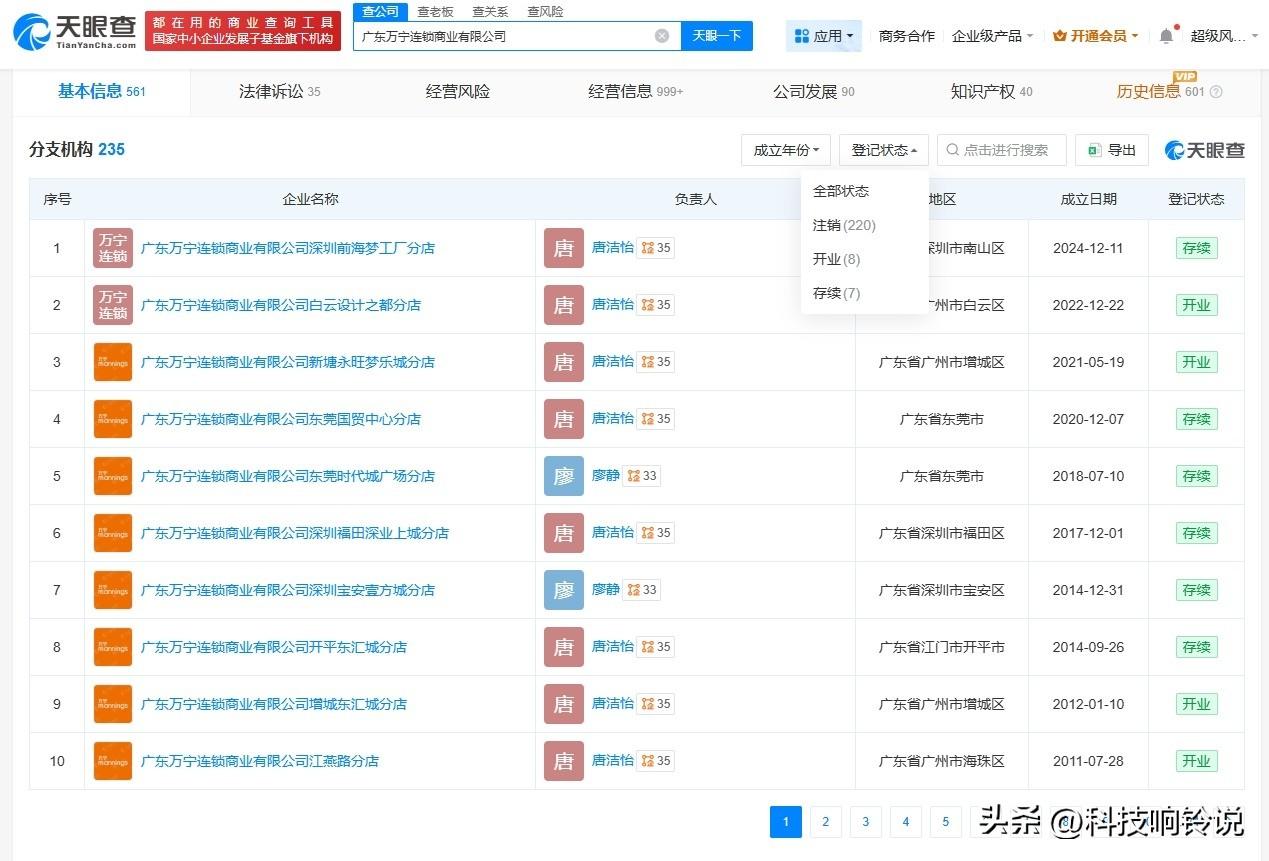Switch to 经营信息 tab
This screenshot has width=1269, height=861.
(x=636, y=92)
